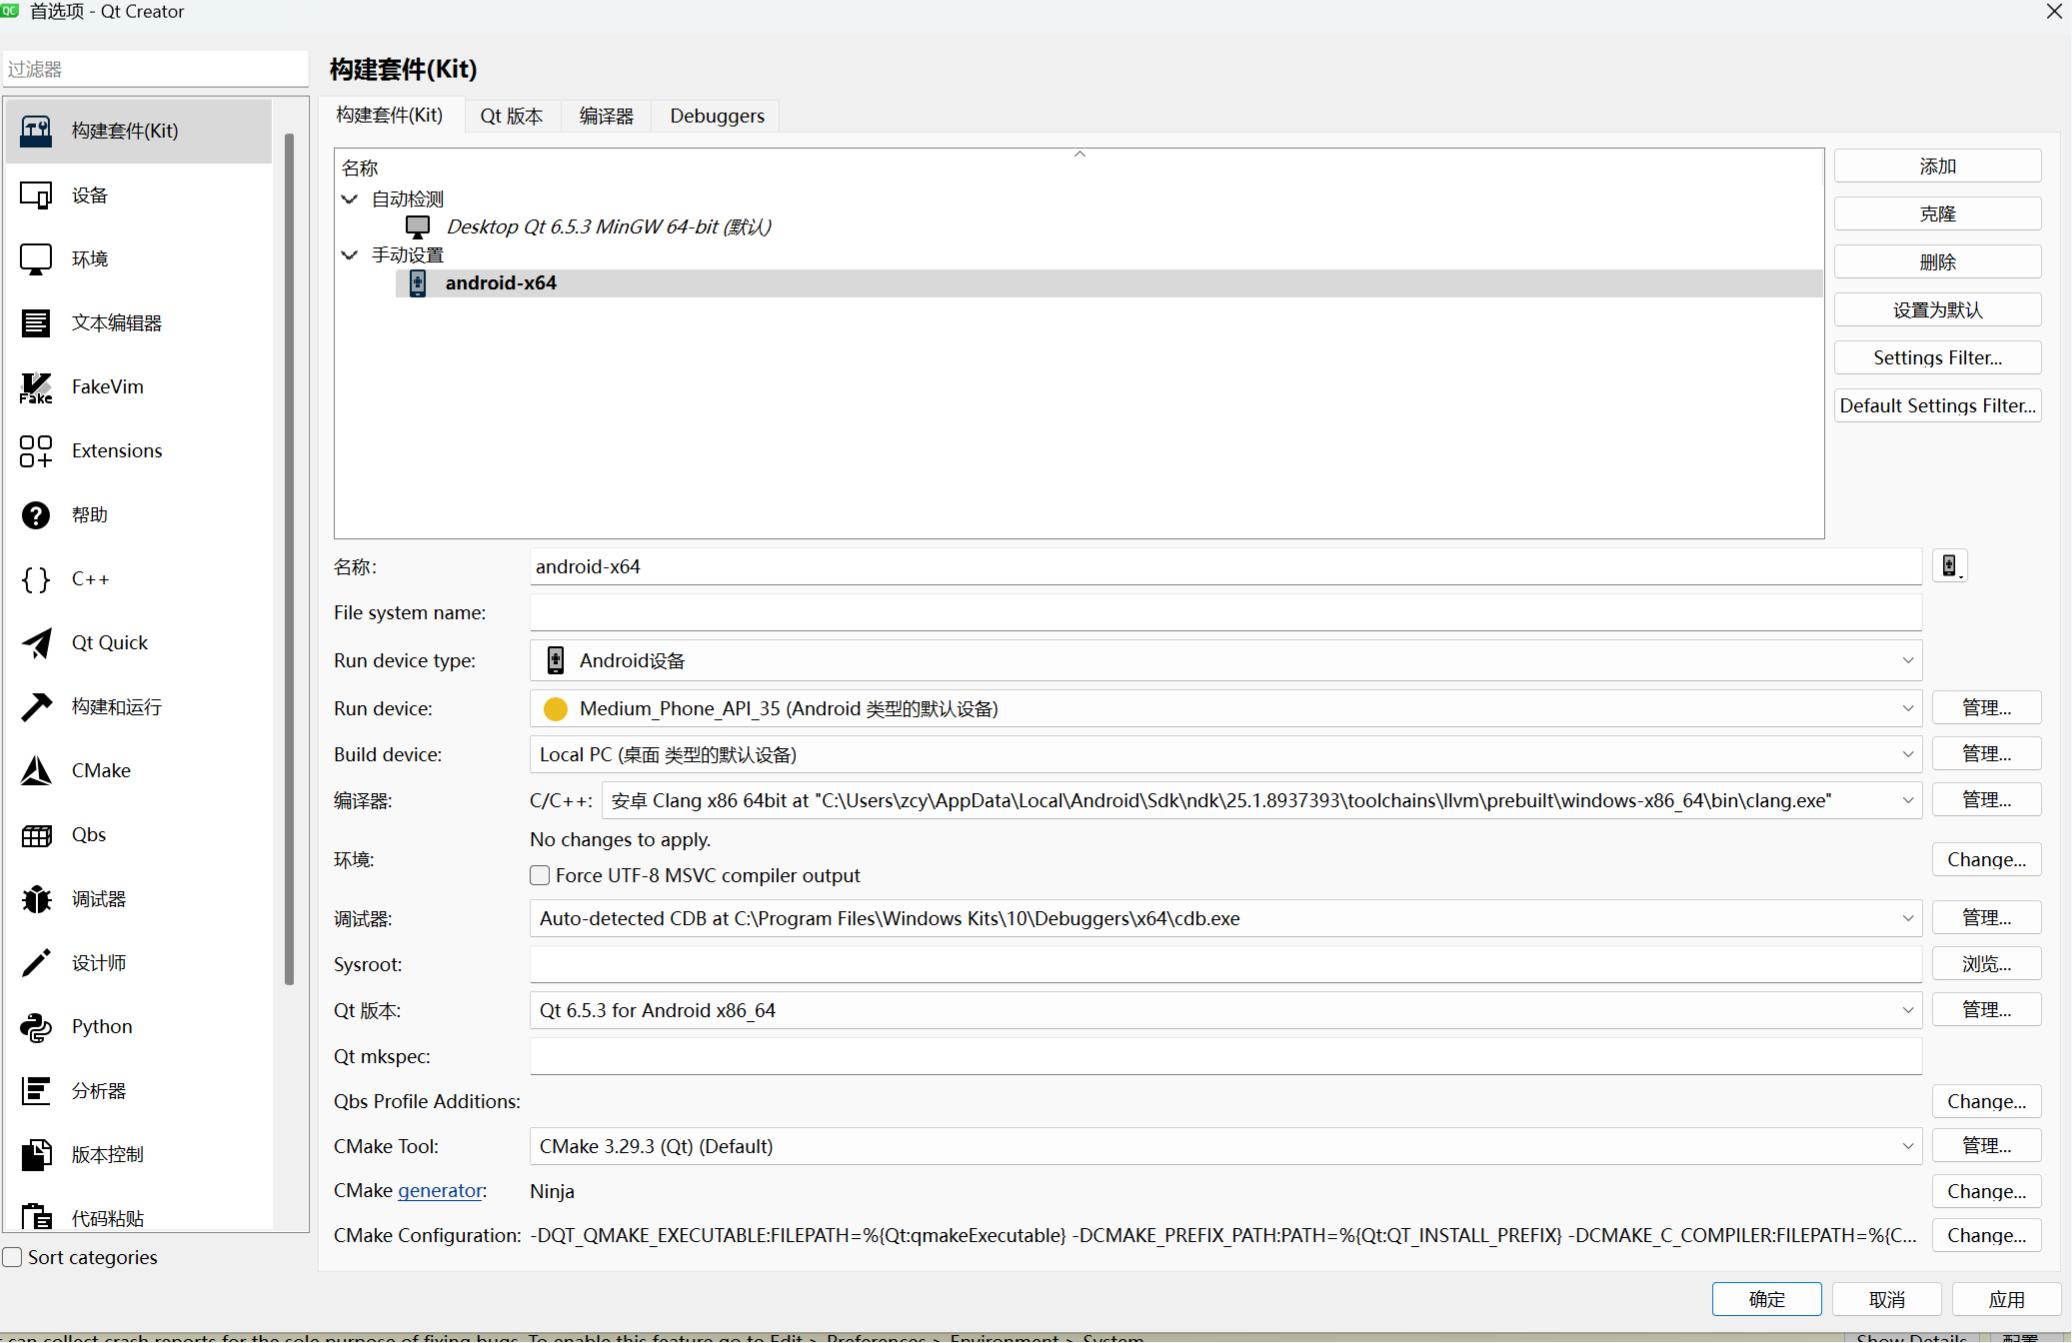Open the CMake generator link
The width and height of the screenshot is (2072, 1343).
[440, 1191]
